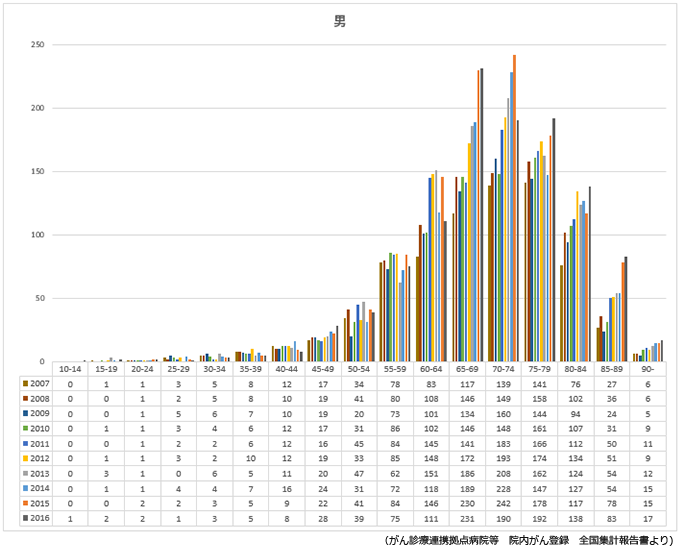The width and height of the screenshot is (680, 550).
Task: Select the 2013 series row label
Action: coord(39,472)
